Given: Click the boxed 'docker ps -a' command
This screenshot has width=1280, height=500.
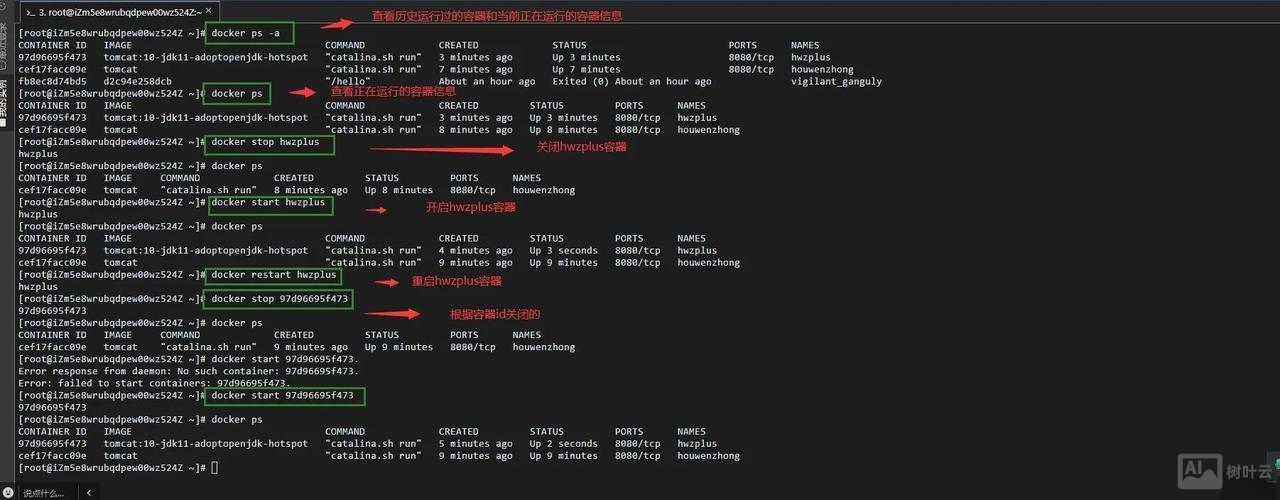Looking at the screenshot, I should pyautogui.click(x=252, y=33).
